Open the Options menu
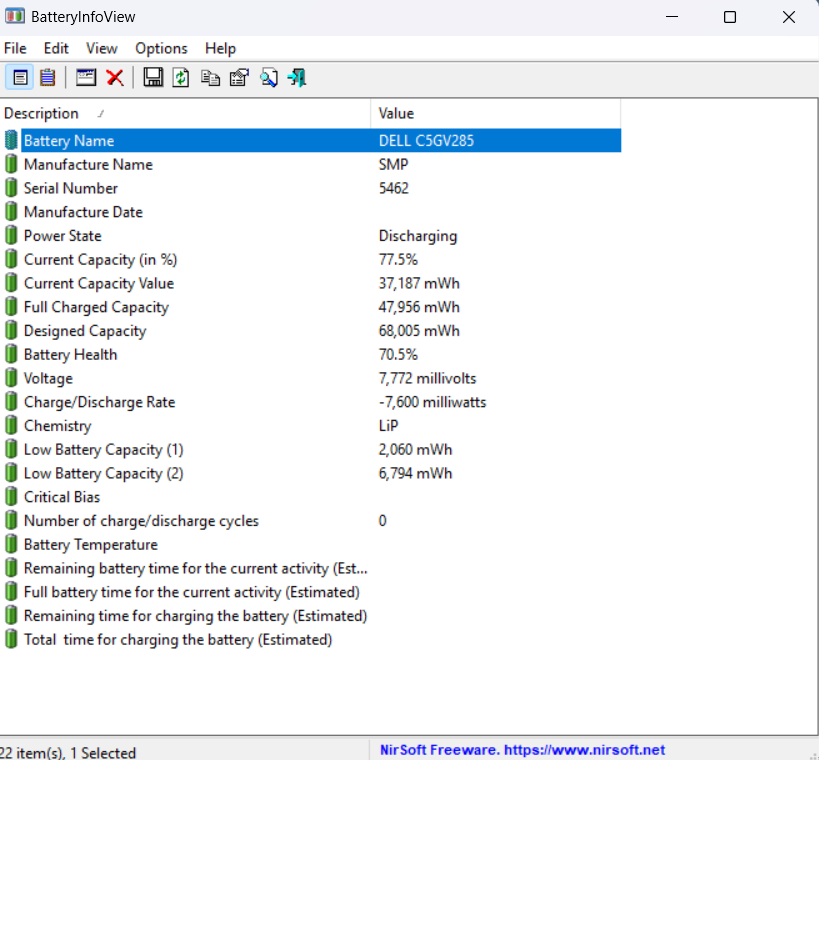This screenshot has width=824, height=931. [161, 49]
